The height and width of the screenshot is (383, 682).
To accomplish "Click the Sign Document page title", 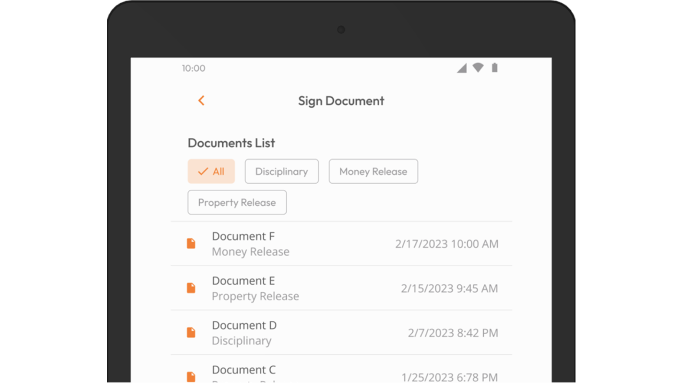I will [341, 101].
